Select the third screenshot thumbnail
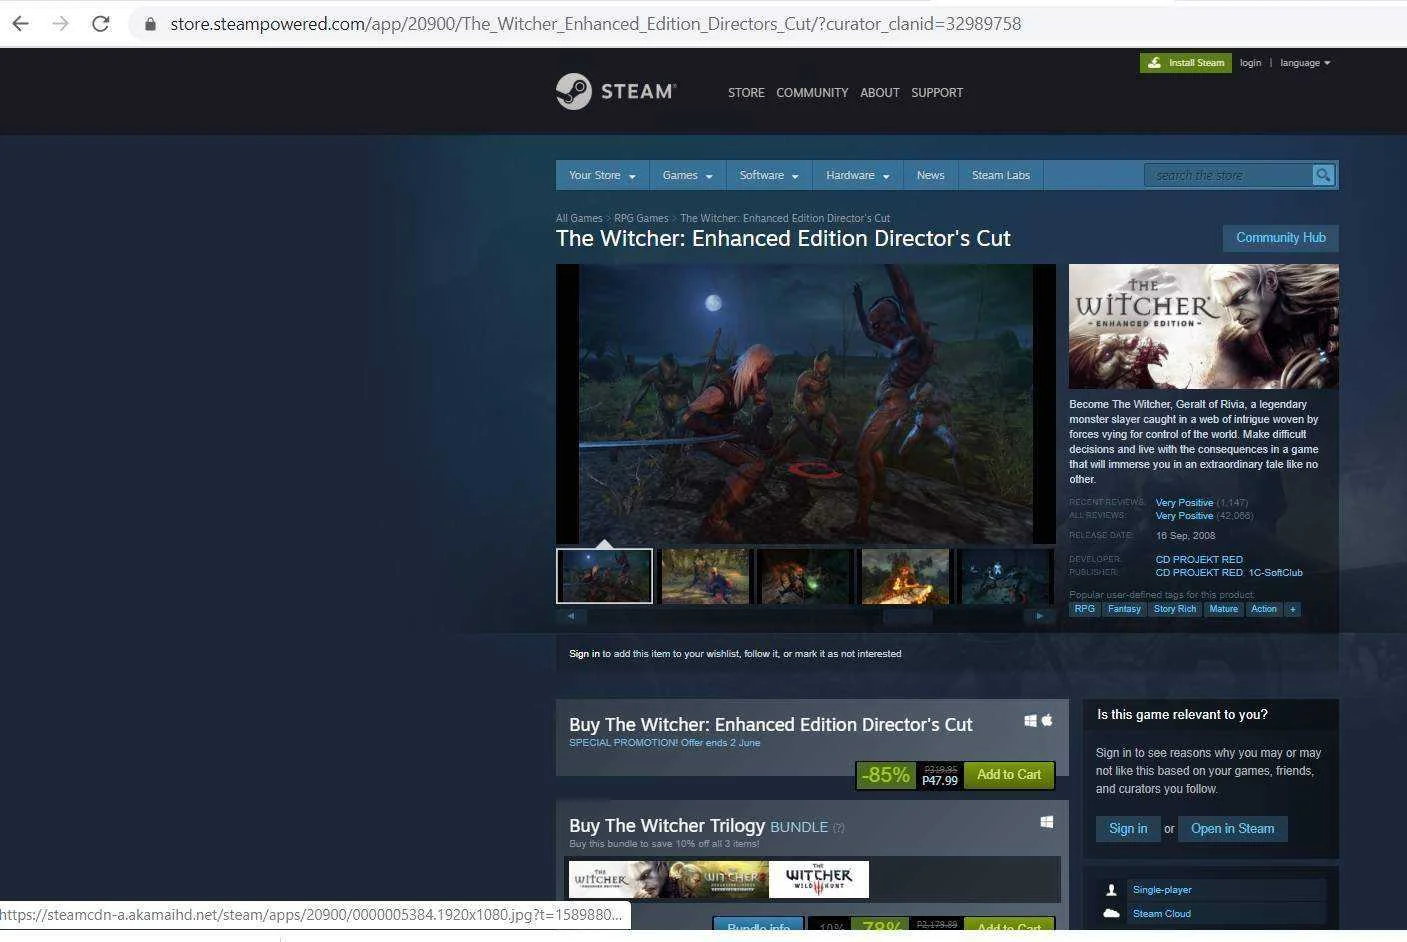Image resolution: width=1407 pixels, height=942 pixels. click(x=805, y=576)
